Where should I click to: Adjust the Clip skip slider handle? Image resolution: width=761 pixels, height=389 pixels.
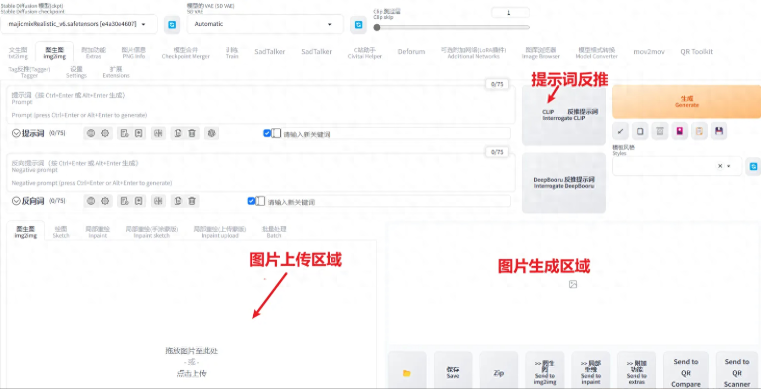[x=377, y=28]
